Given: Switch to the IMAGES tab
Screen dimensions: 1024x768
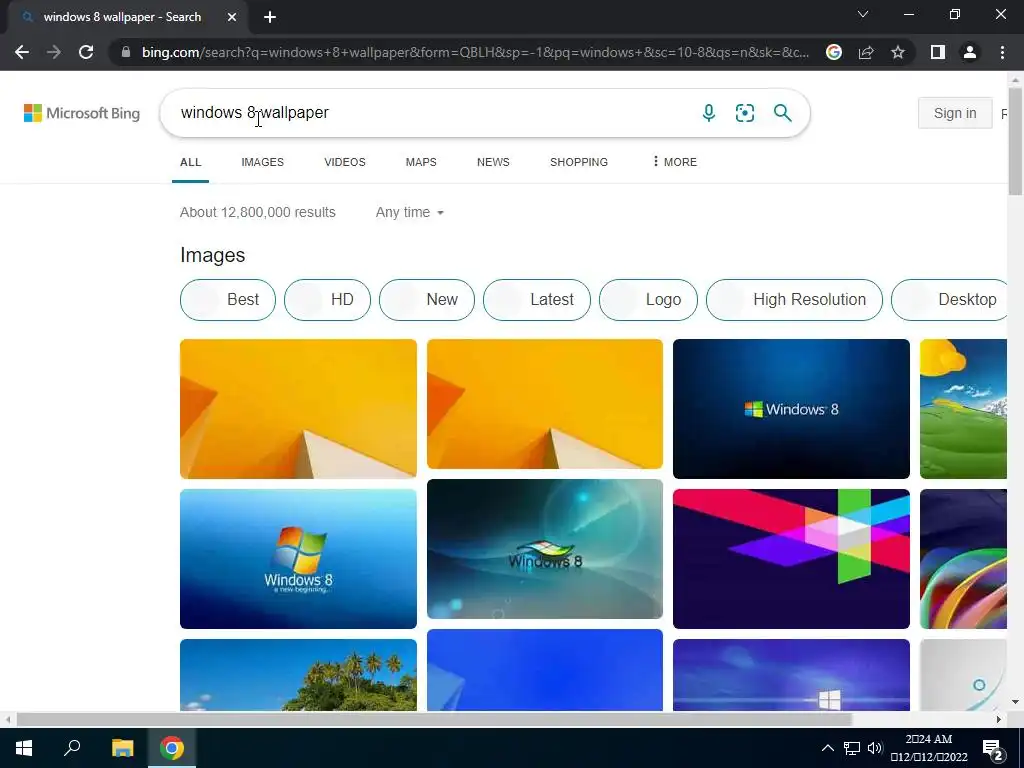Looking at the screenshot, I should 263,162.
